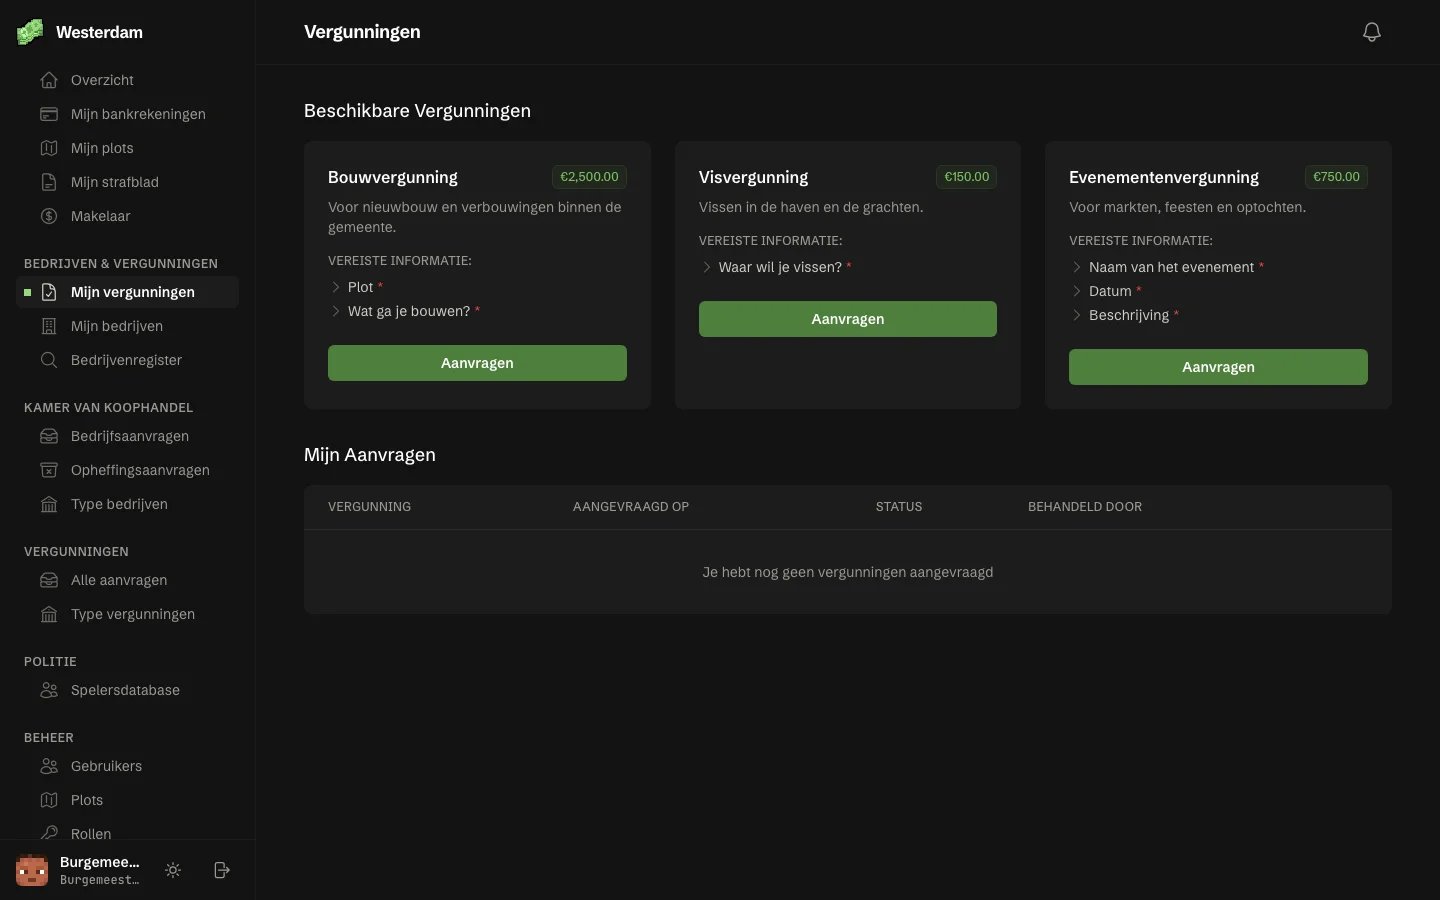Click the inbox icon beside Alle aanvragen
The height and width of the screenshot is (900, 1440).
(49, 580)
